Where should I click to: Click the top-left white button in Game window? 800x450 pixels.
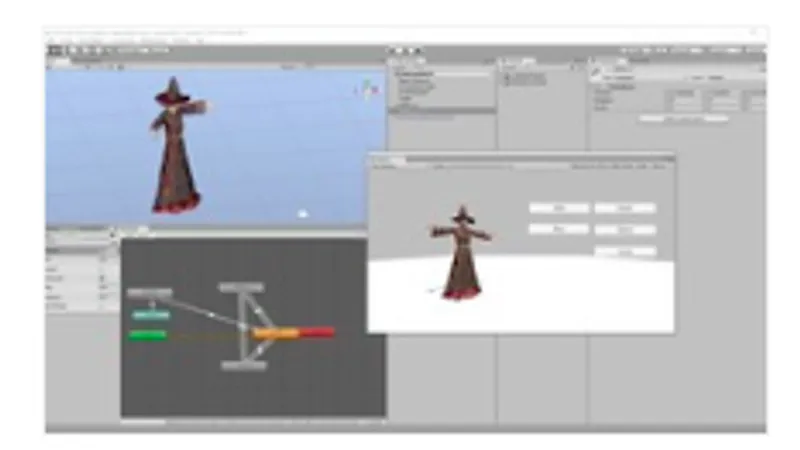click(x=559, y=208)
